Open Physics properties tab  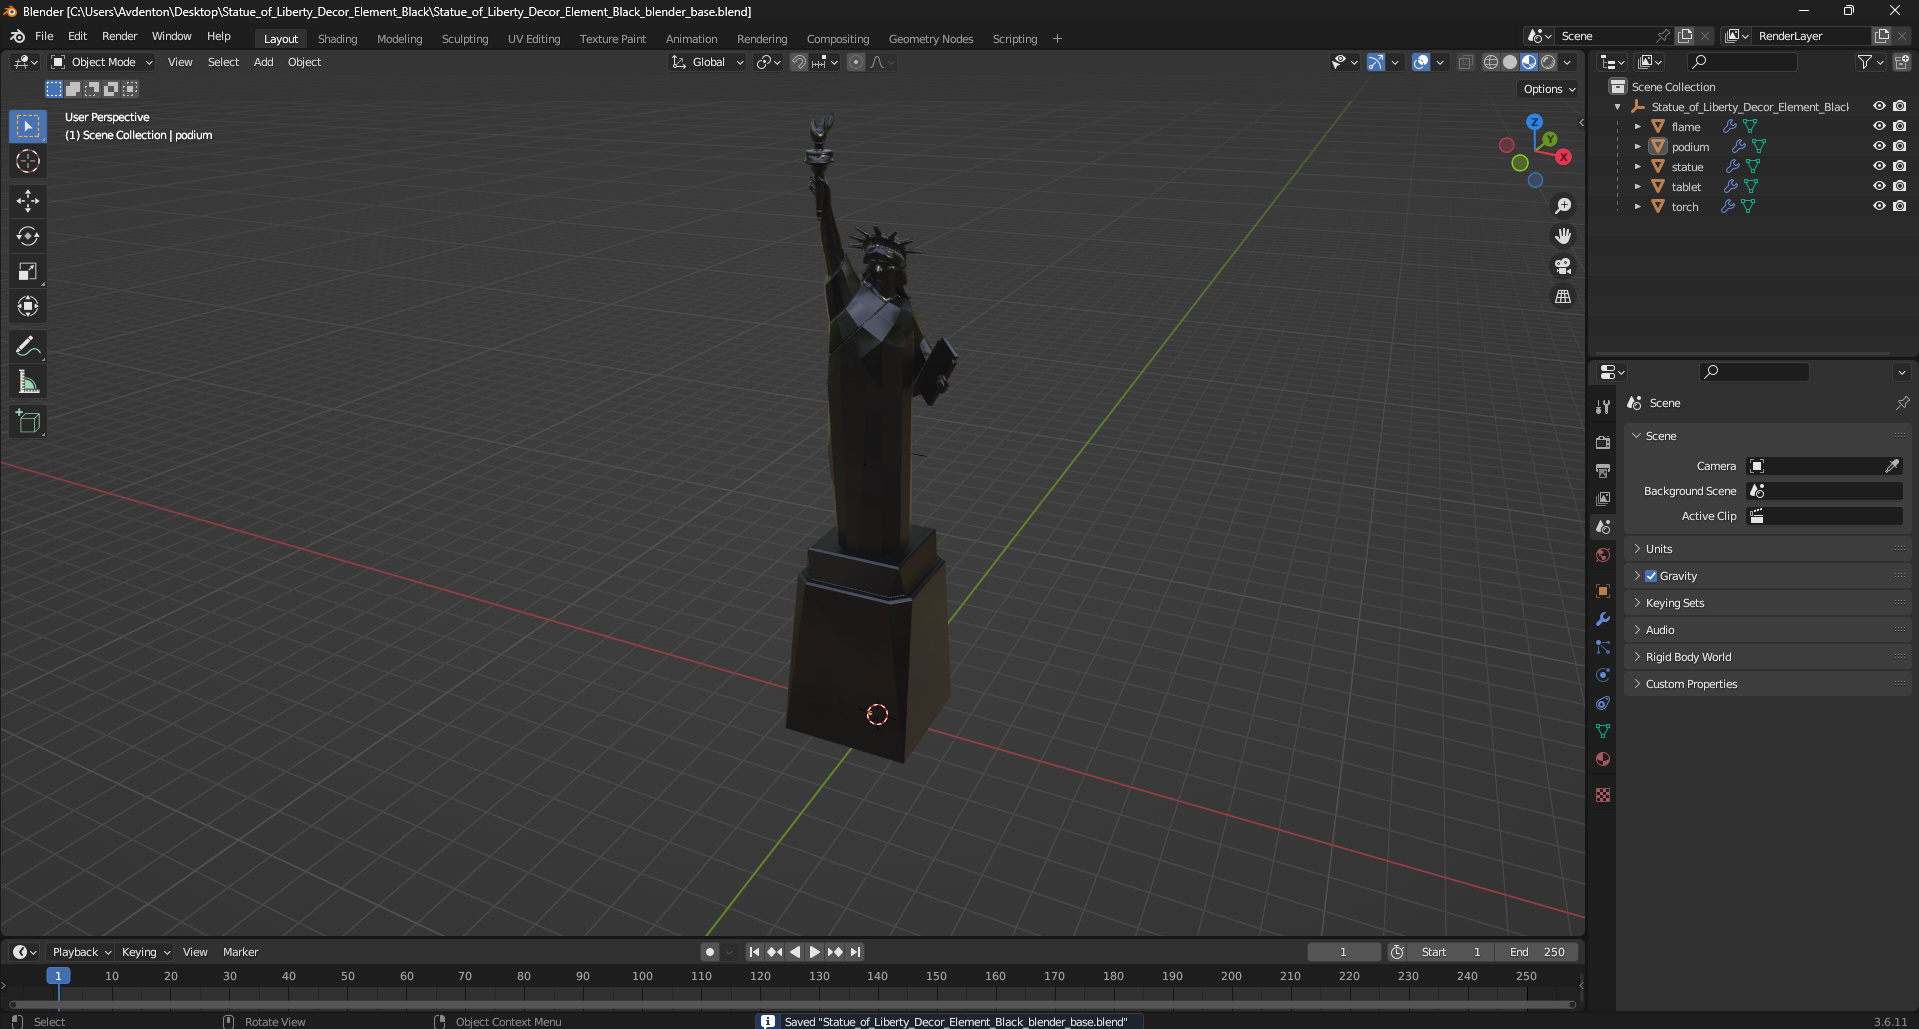pos(1603,675)
